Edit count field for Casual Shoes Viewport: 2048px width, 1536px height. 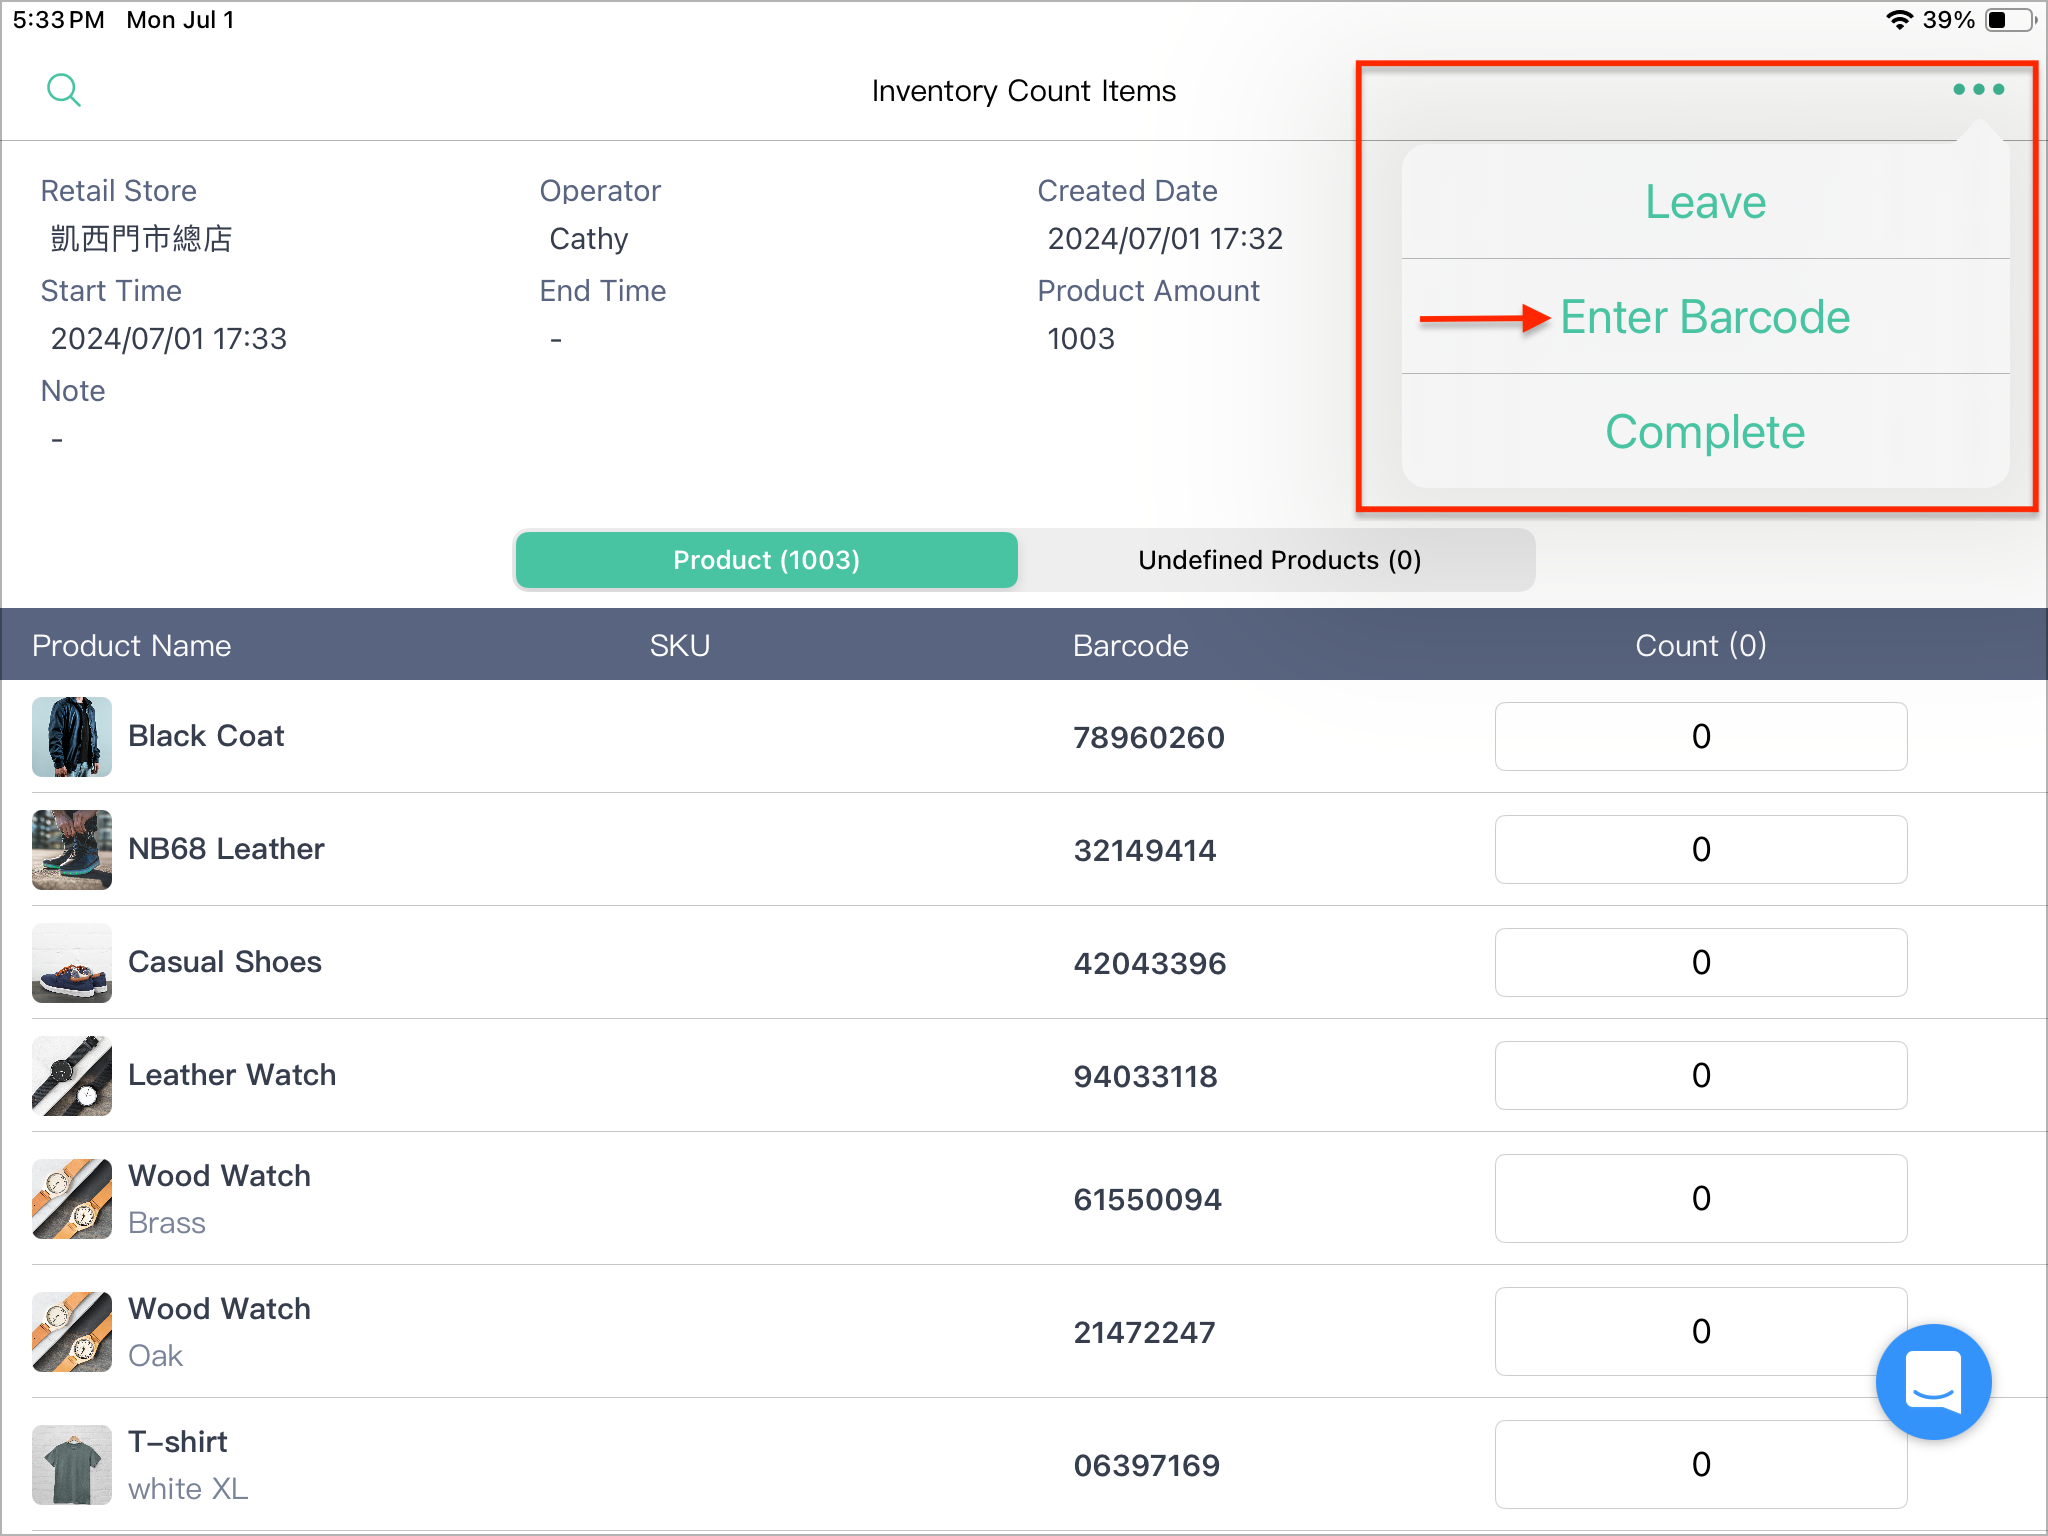1701,963
